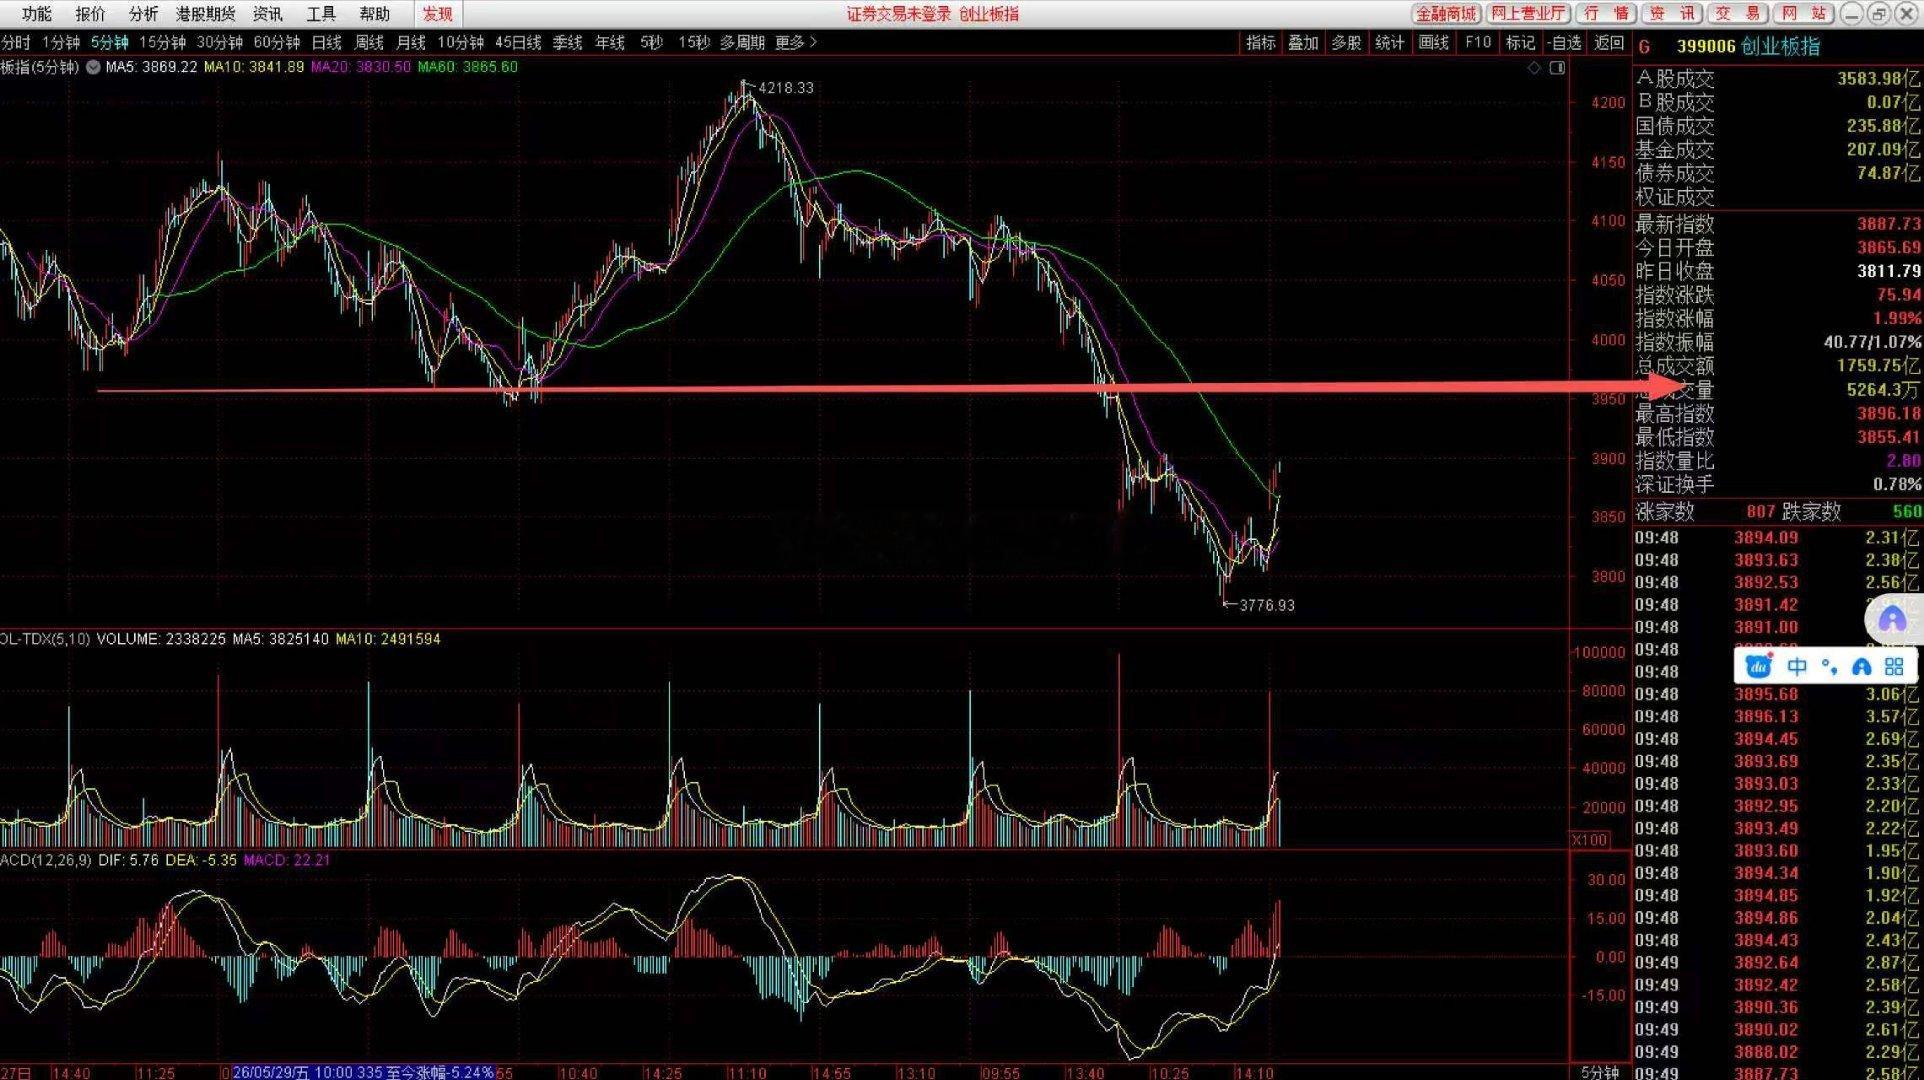The height and width of the screenshot is (1080, 1924).
Task: Open the 多周期 view
Action: (x=742, y=43)
